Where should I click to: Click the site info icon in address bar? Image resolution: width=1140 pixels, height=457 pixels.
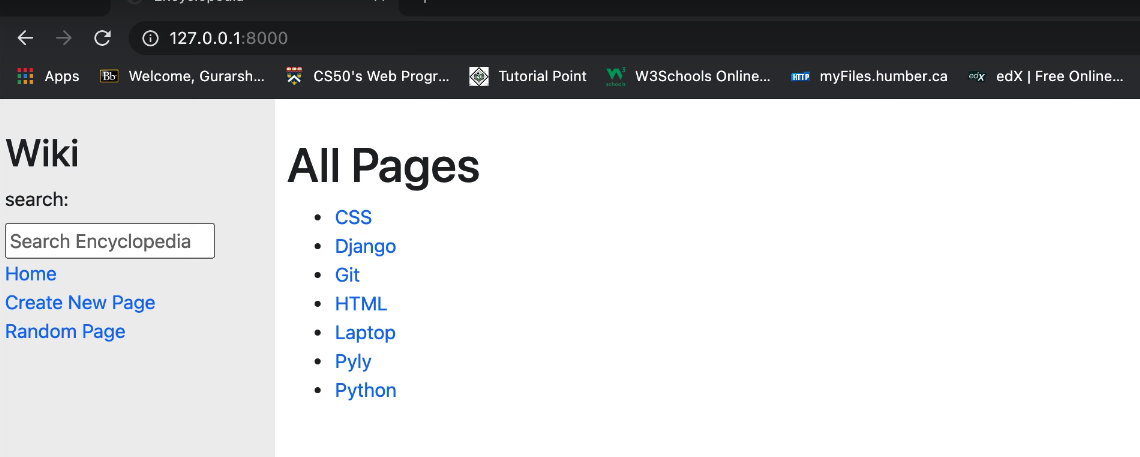tap(151, 38)
